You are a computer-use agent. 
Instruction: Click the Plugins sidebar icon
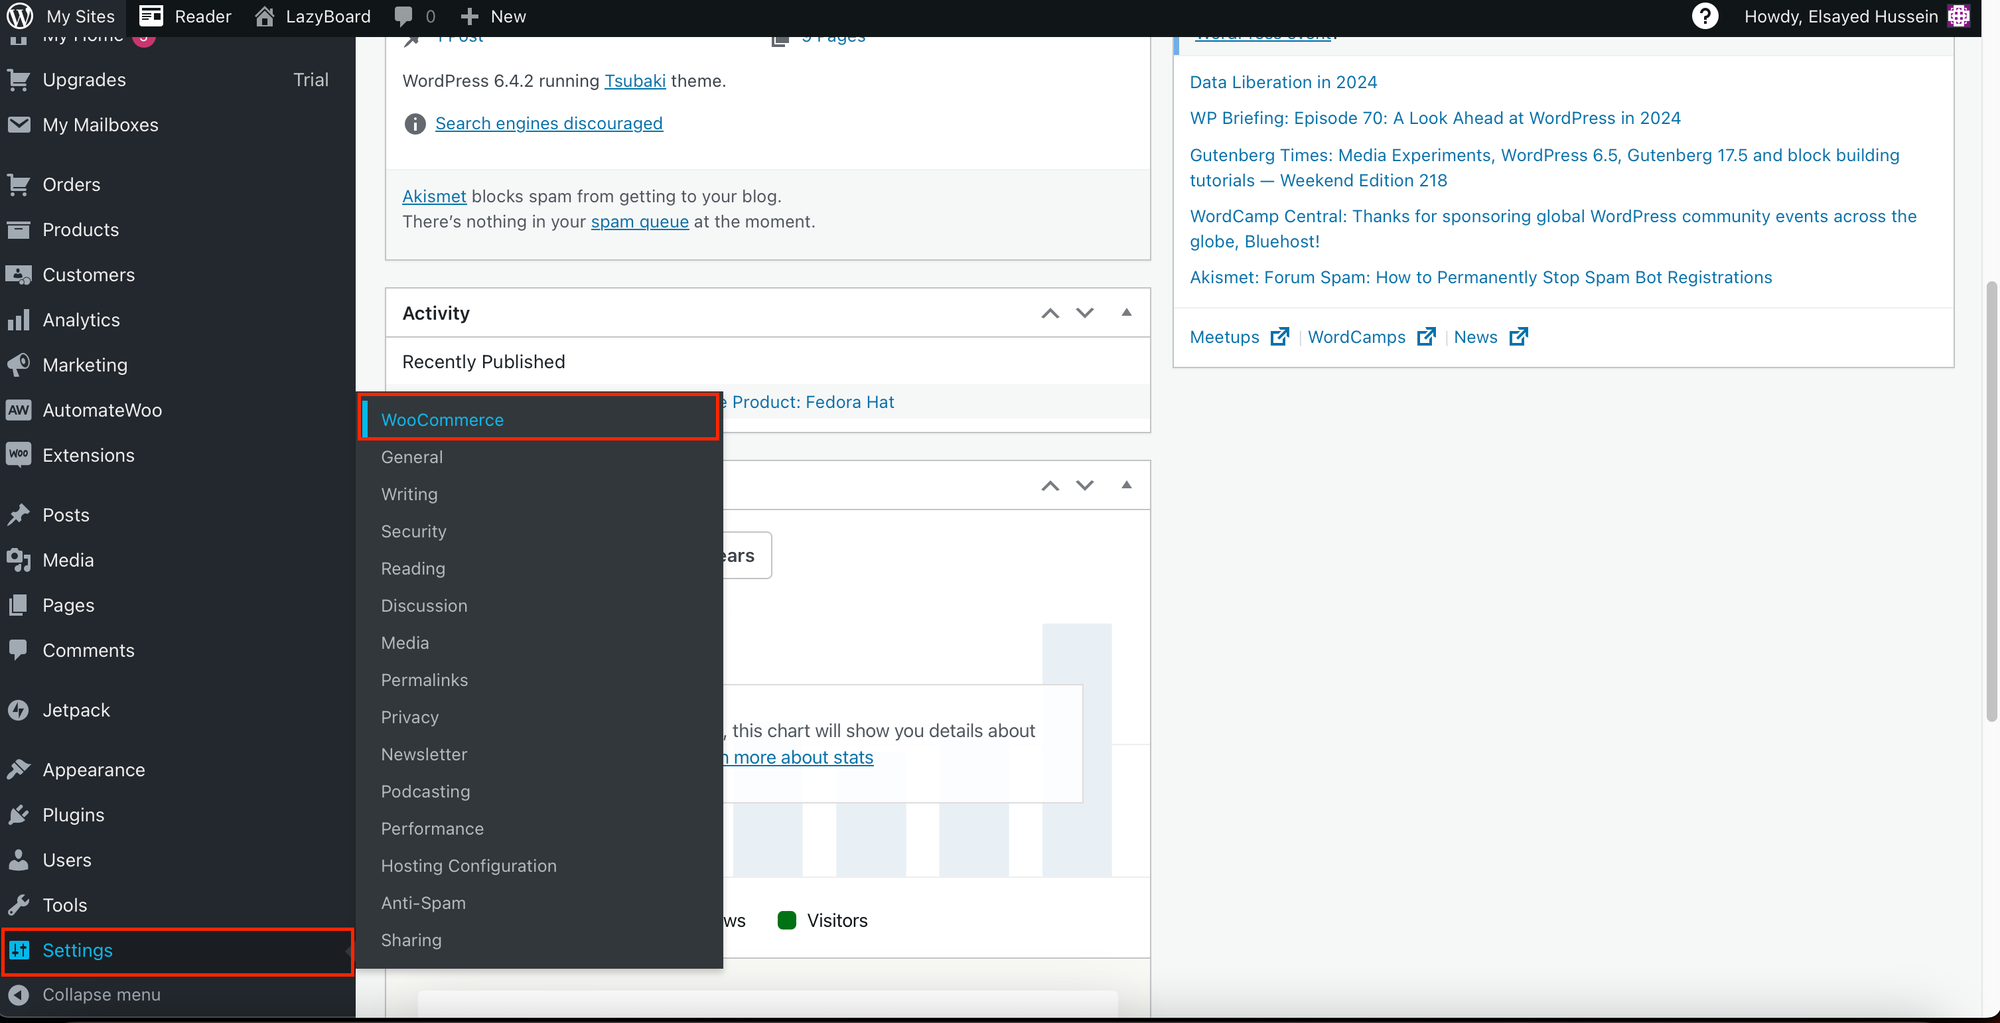(x=19, y=815)
